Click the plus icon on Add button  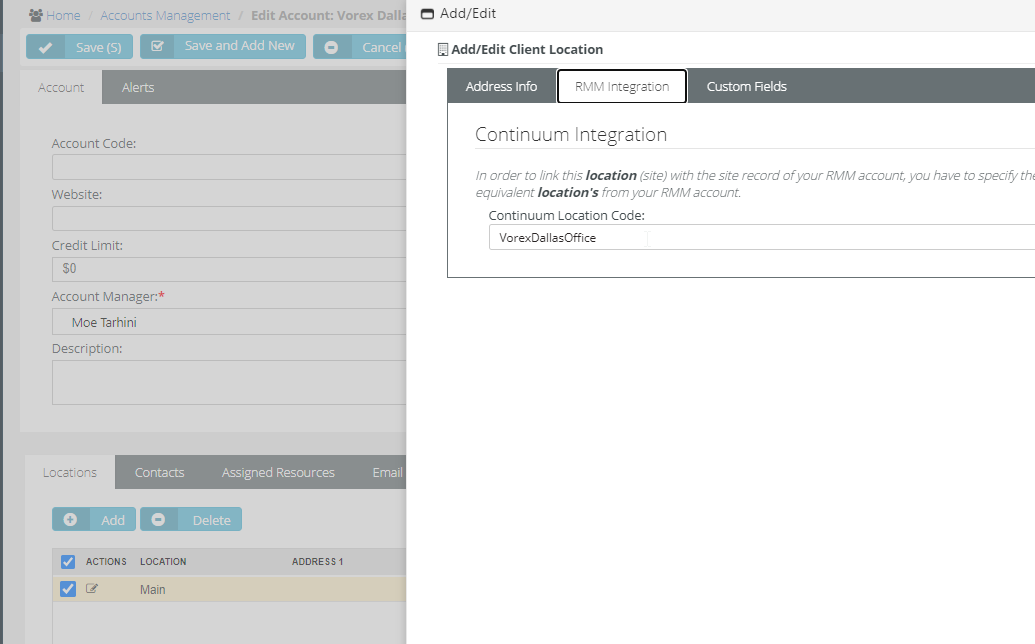click(70, 520)
